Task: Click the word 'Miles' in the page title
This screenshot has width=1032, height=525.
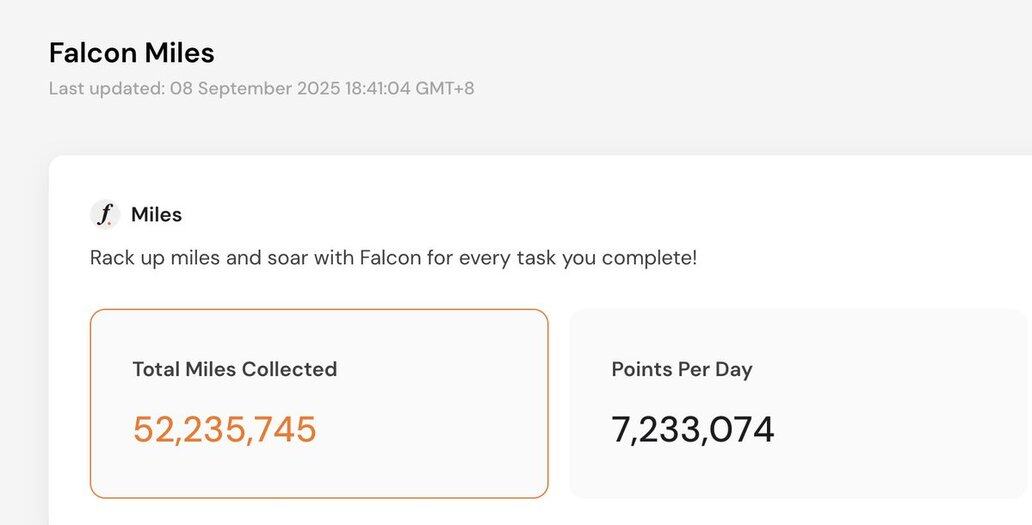Action: [x=180, y=53]
